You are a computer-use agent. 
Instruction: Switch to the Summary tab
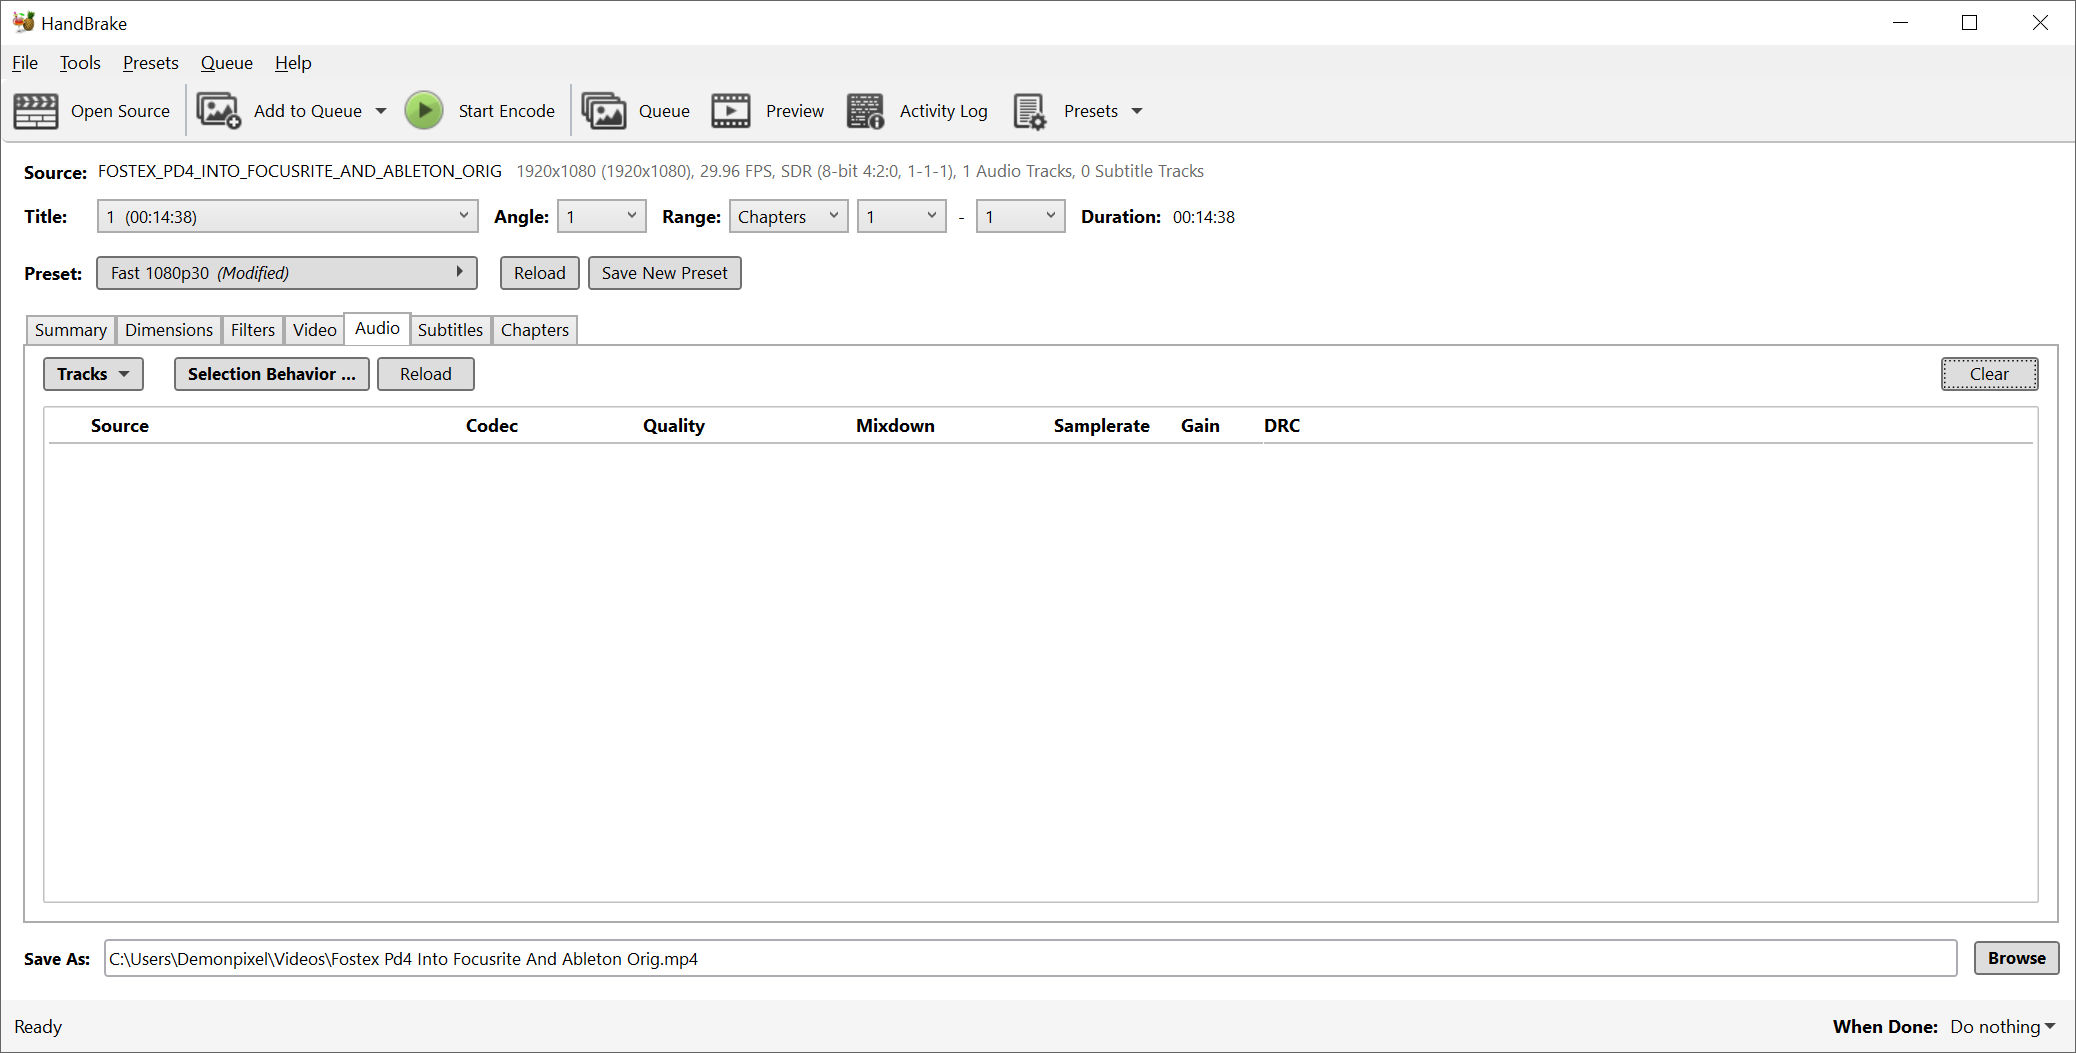click(x=70, y=330)
